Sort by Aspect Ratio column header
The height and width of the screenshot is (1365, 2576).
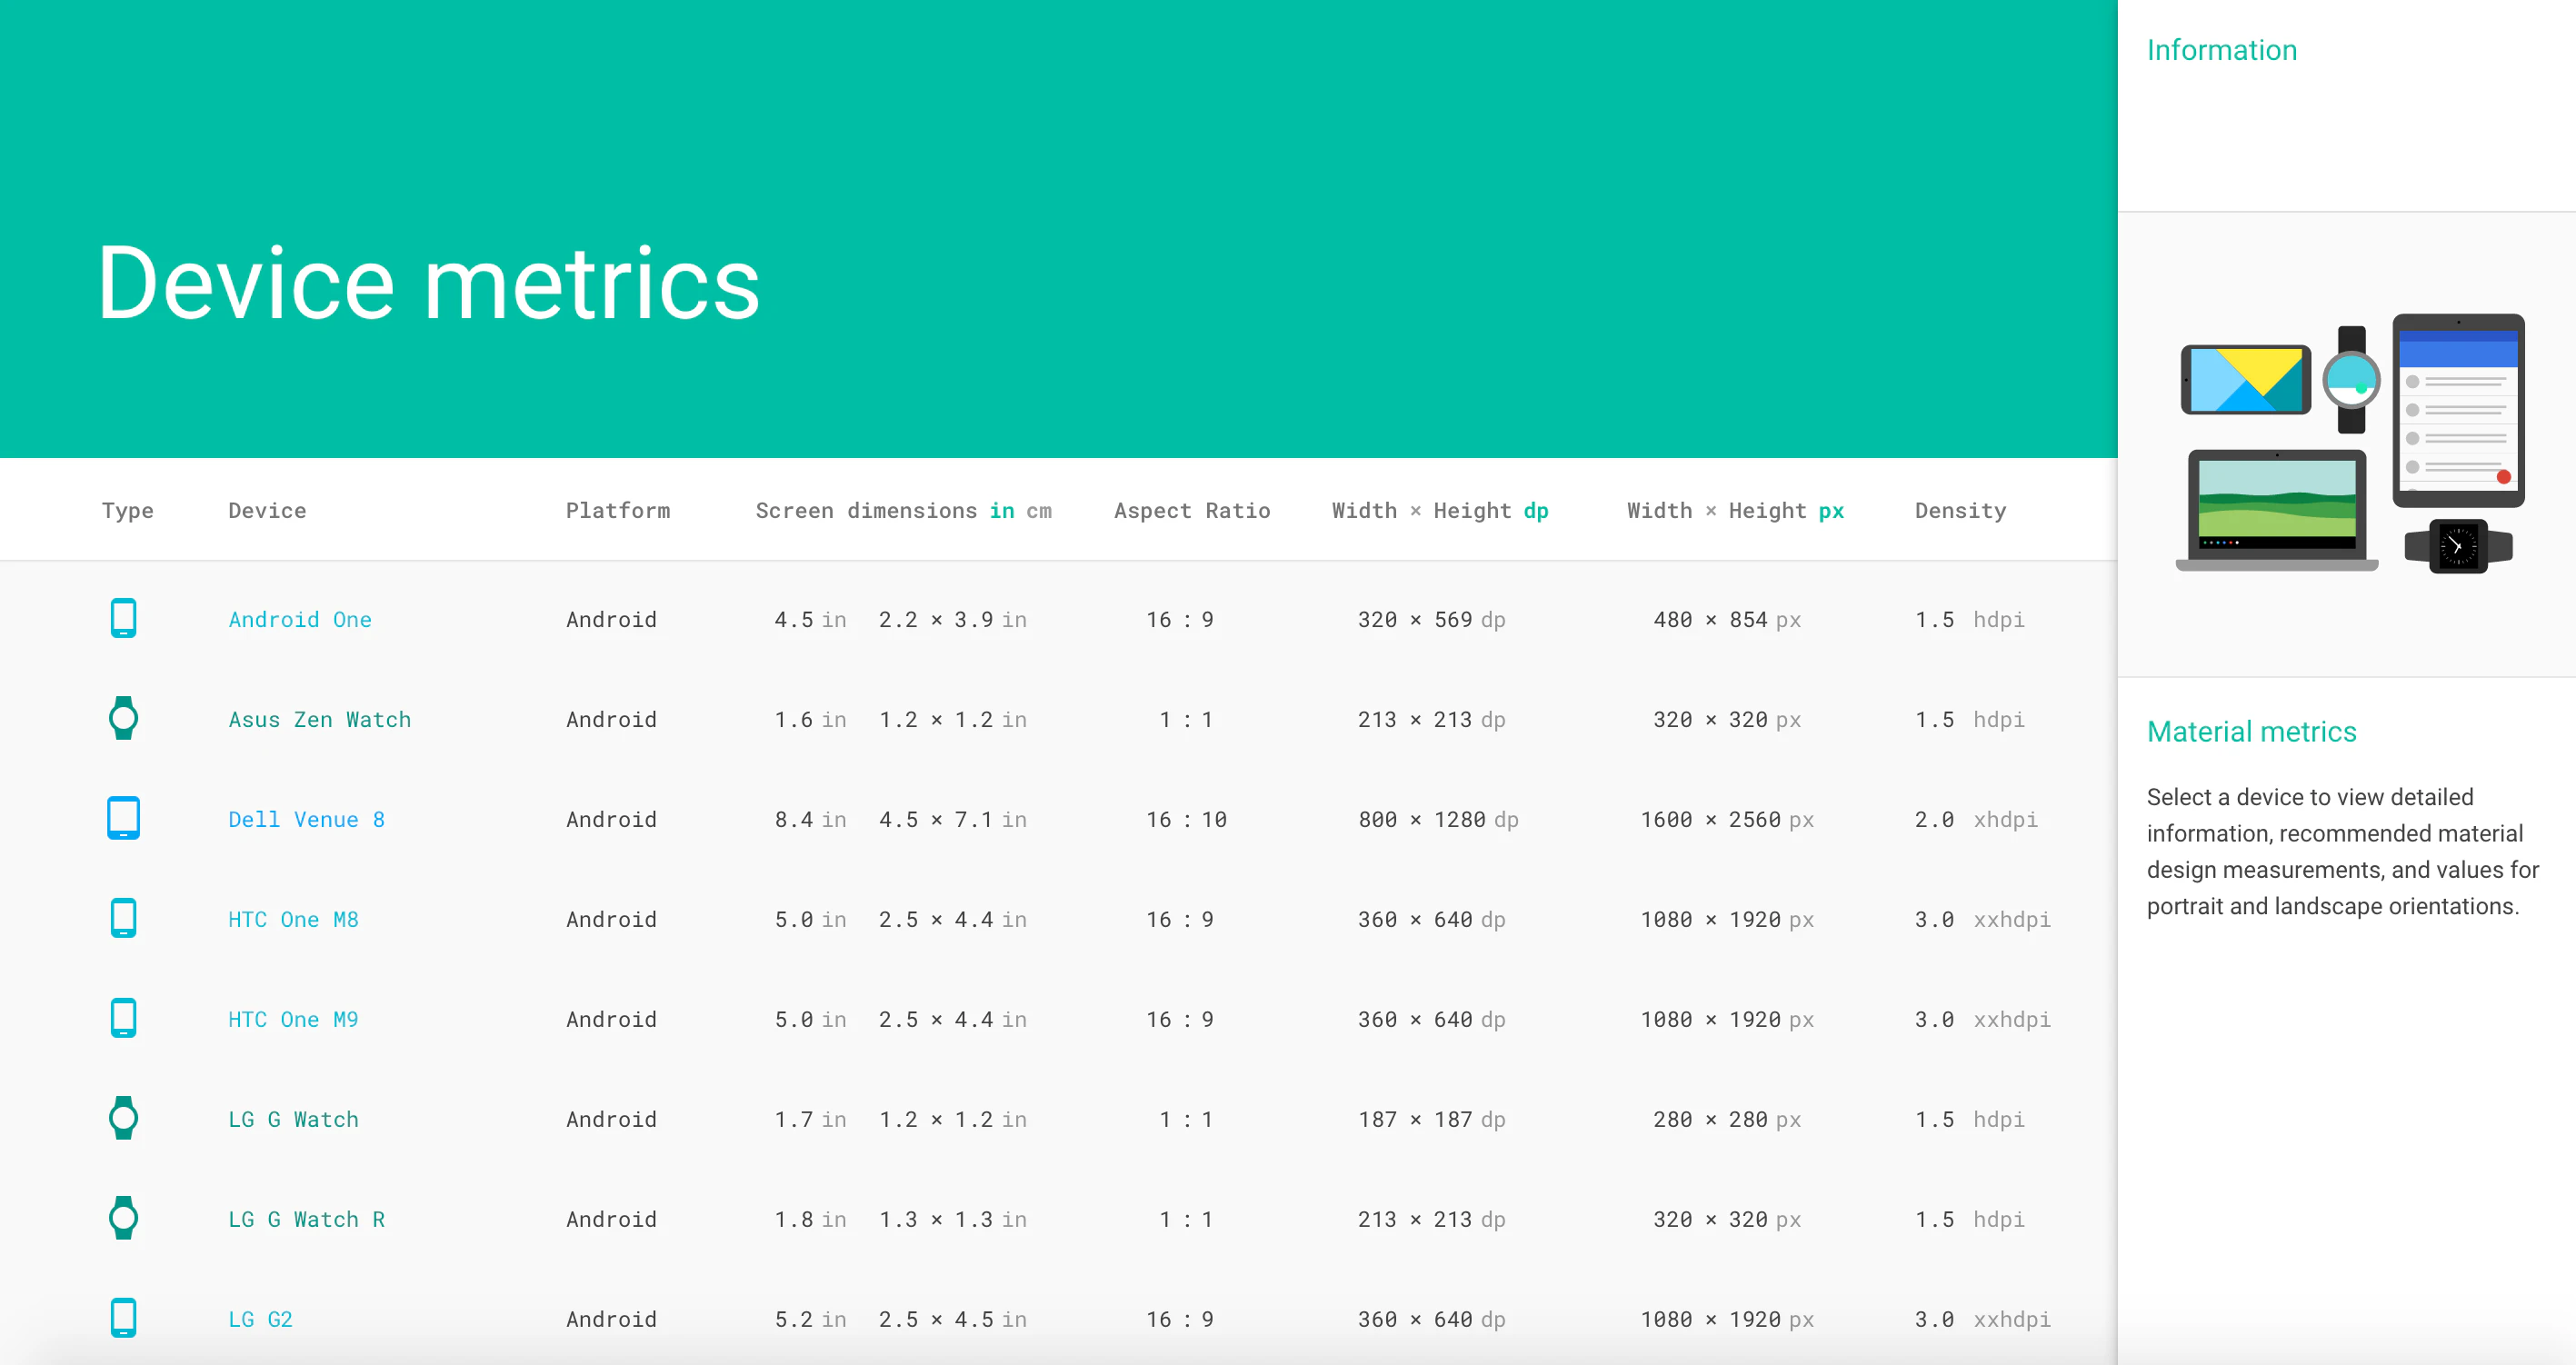point(1191,511)
